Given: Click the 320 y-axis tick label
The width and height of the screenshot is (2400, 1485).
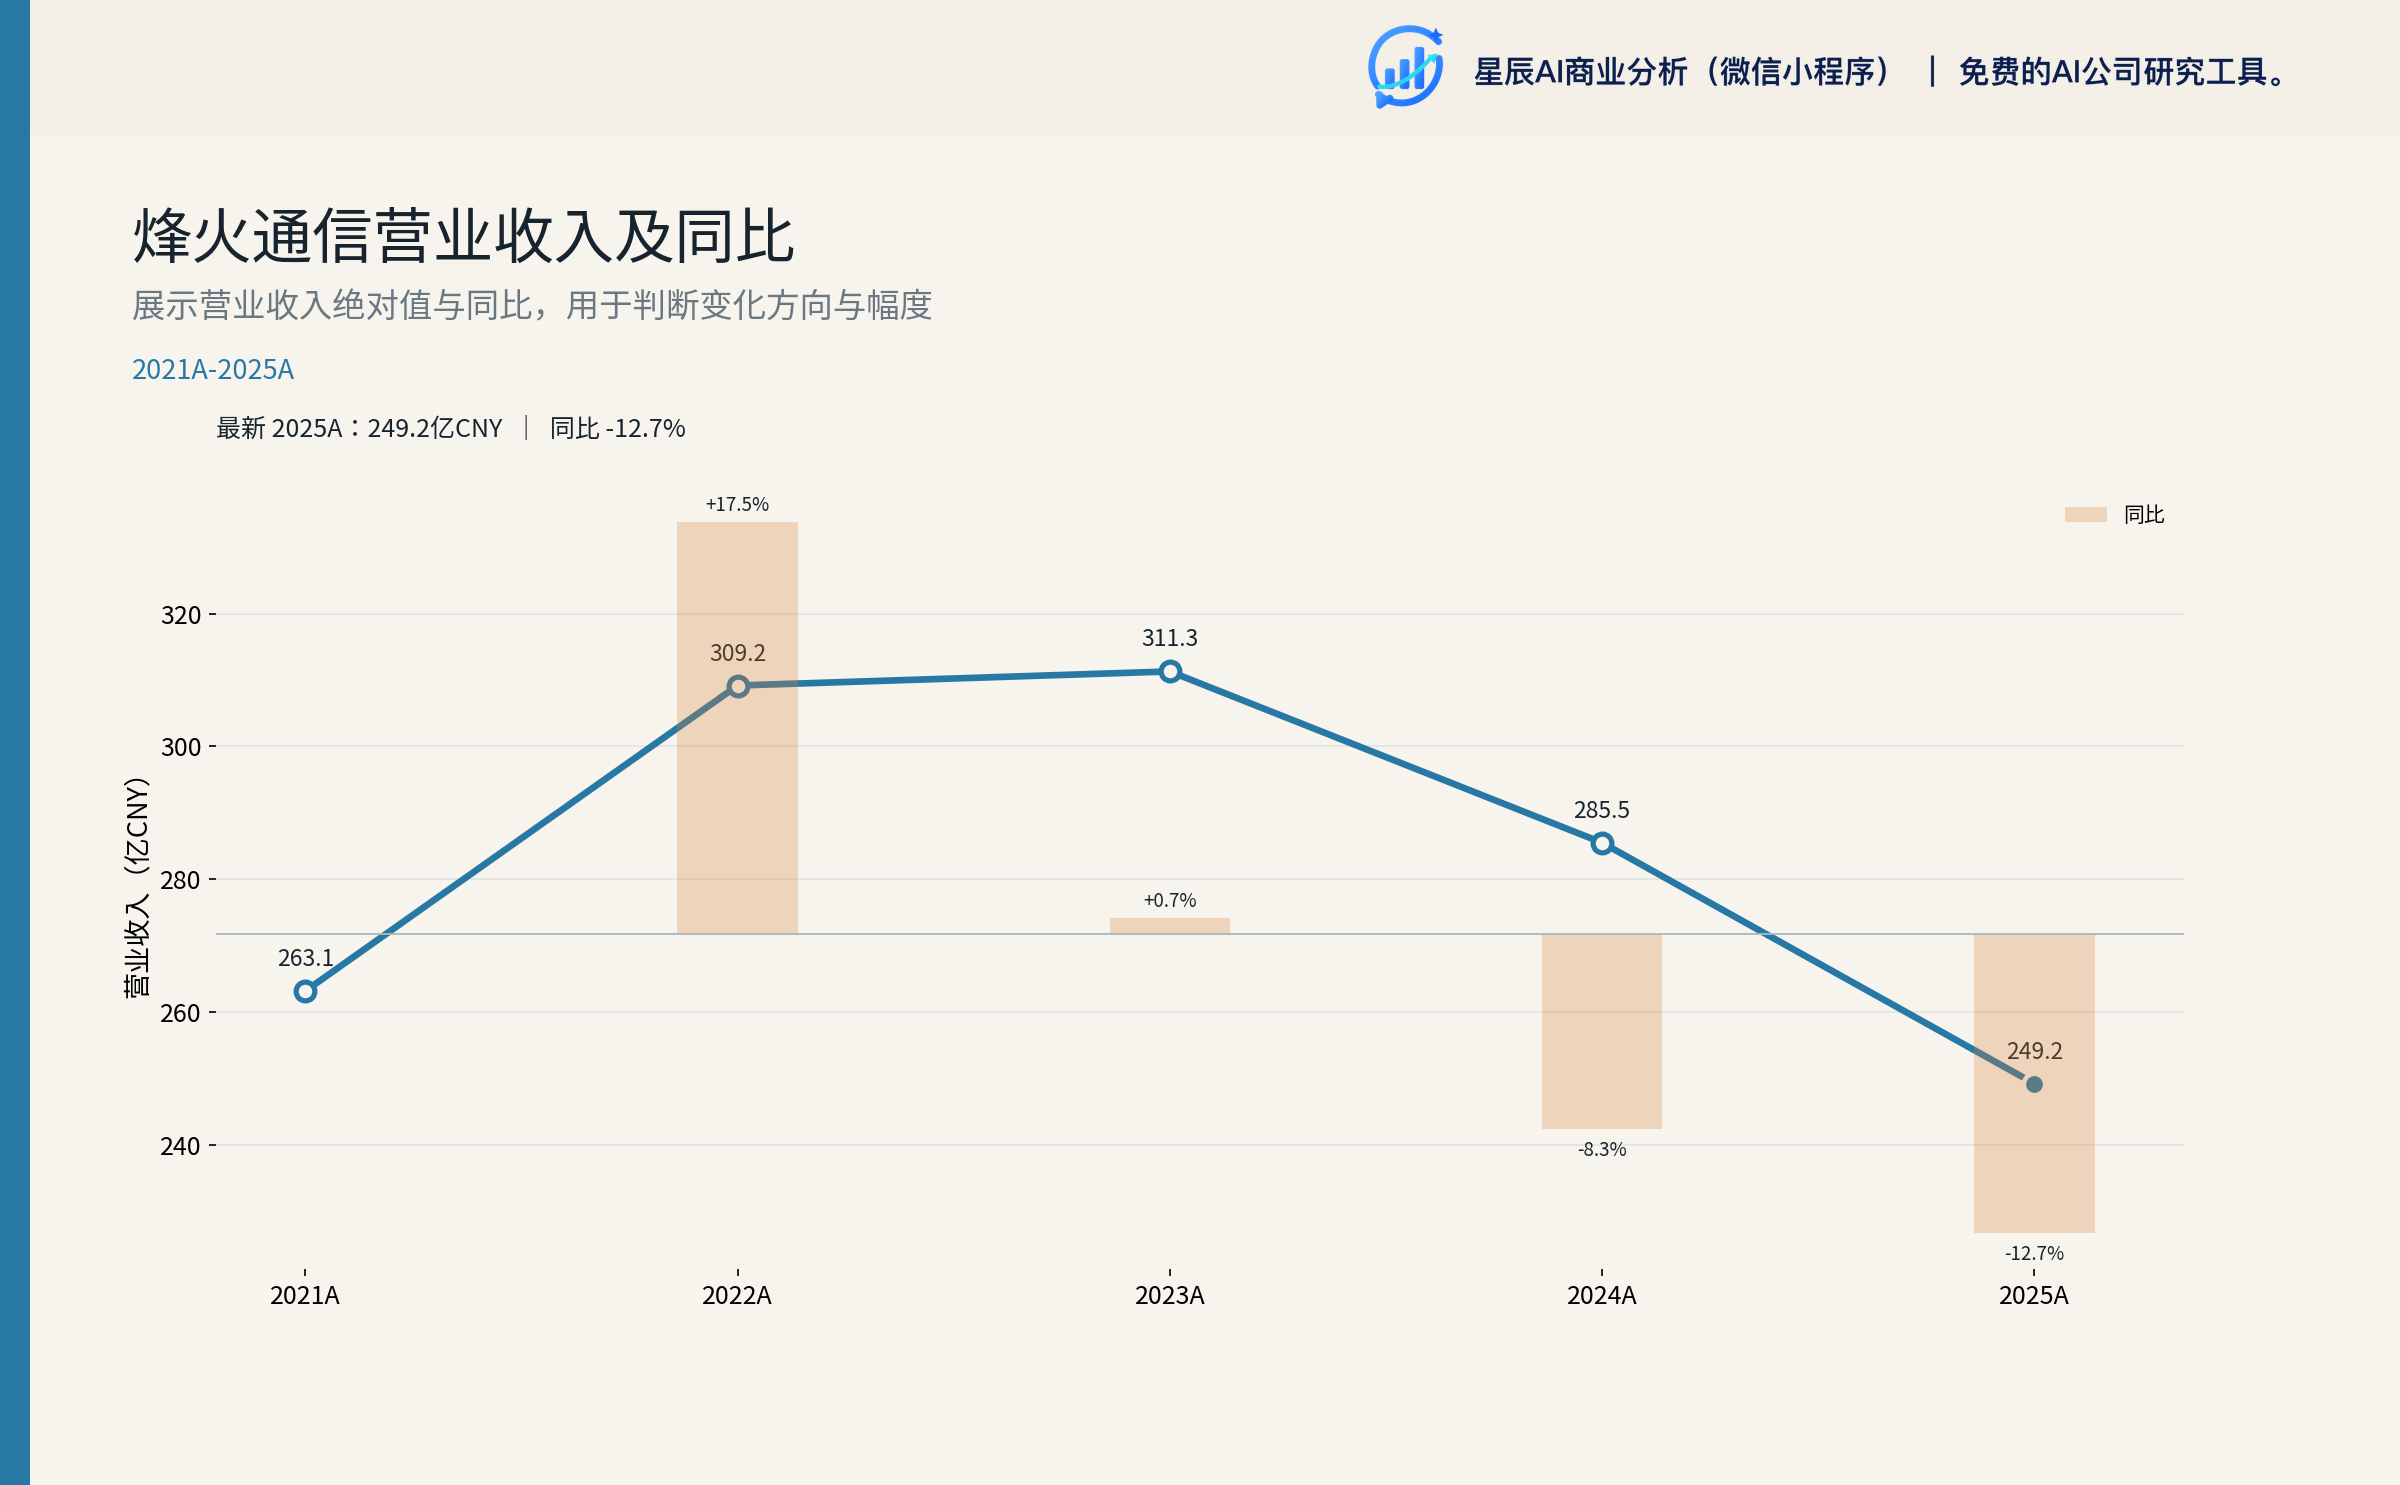Looking at the screenshot, I should coord(181,615).
